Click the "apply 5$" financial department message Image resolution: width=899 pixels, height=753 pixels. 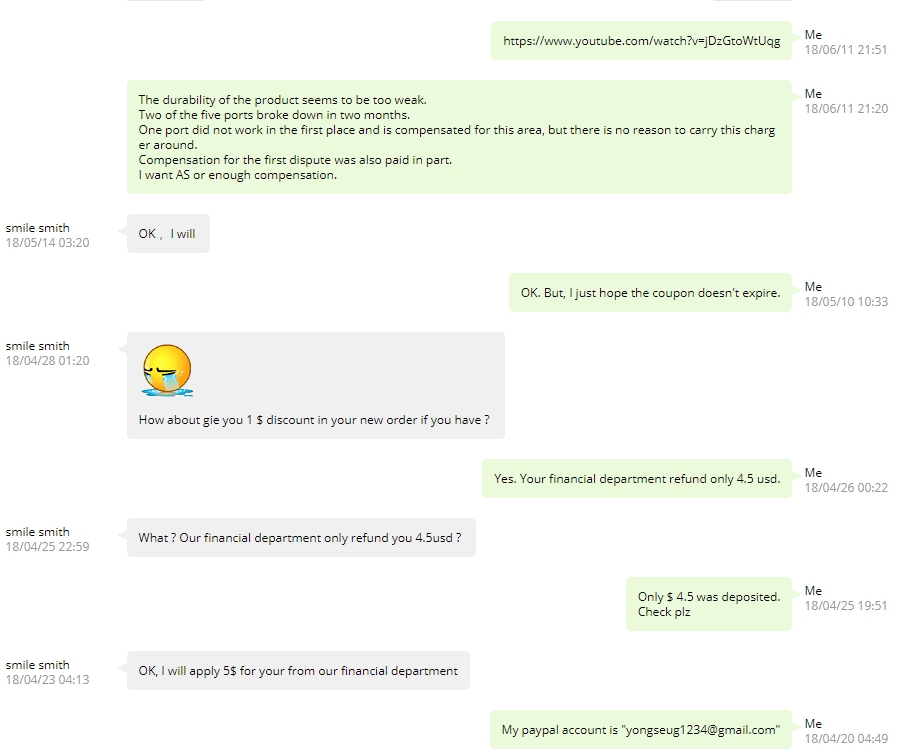tap(298, 670)
